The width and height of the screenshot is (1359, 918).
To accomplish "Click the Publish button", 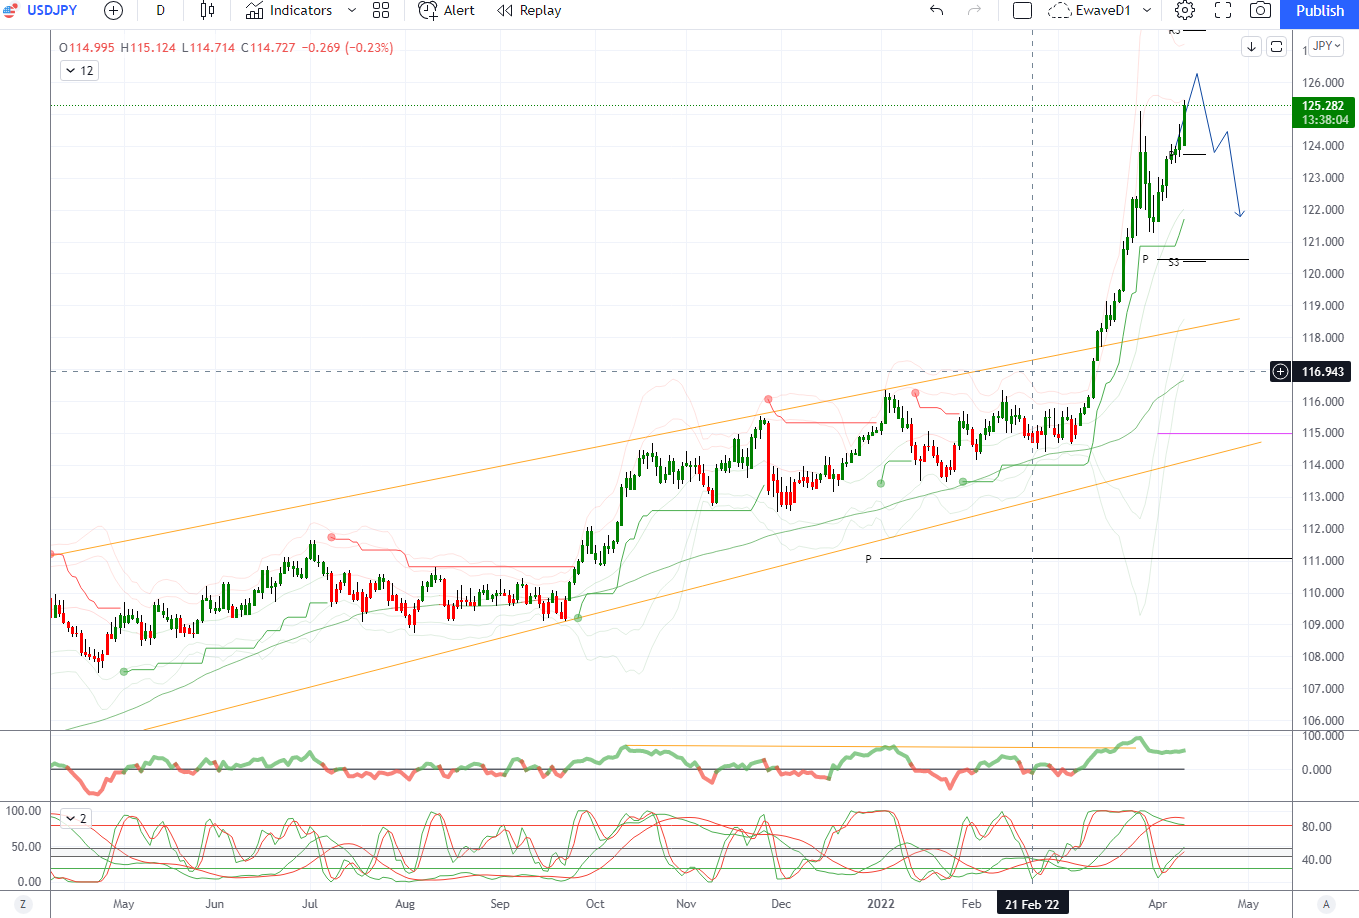I will (1319, 11).
